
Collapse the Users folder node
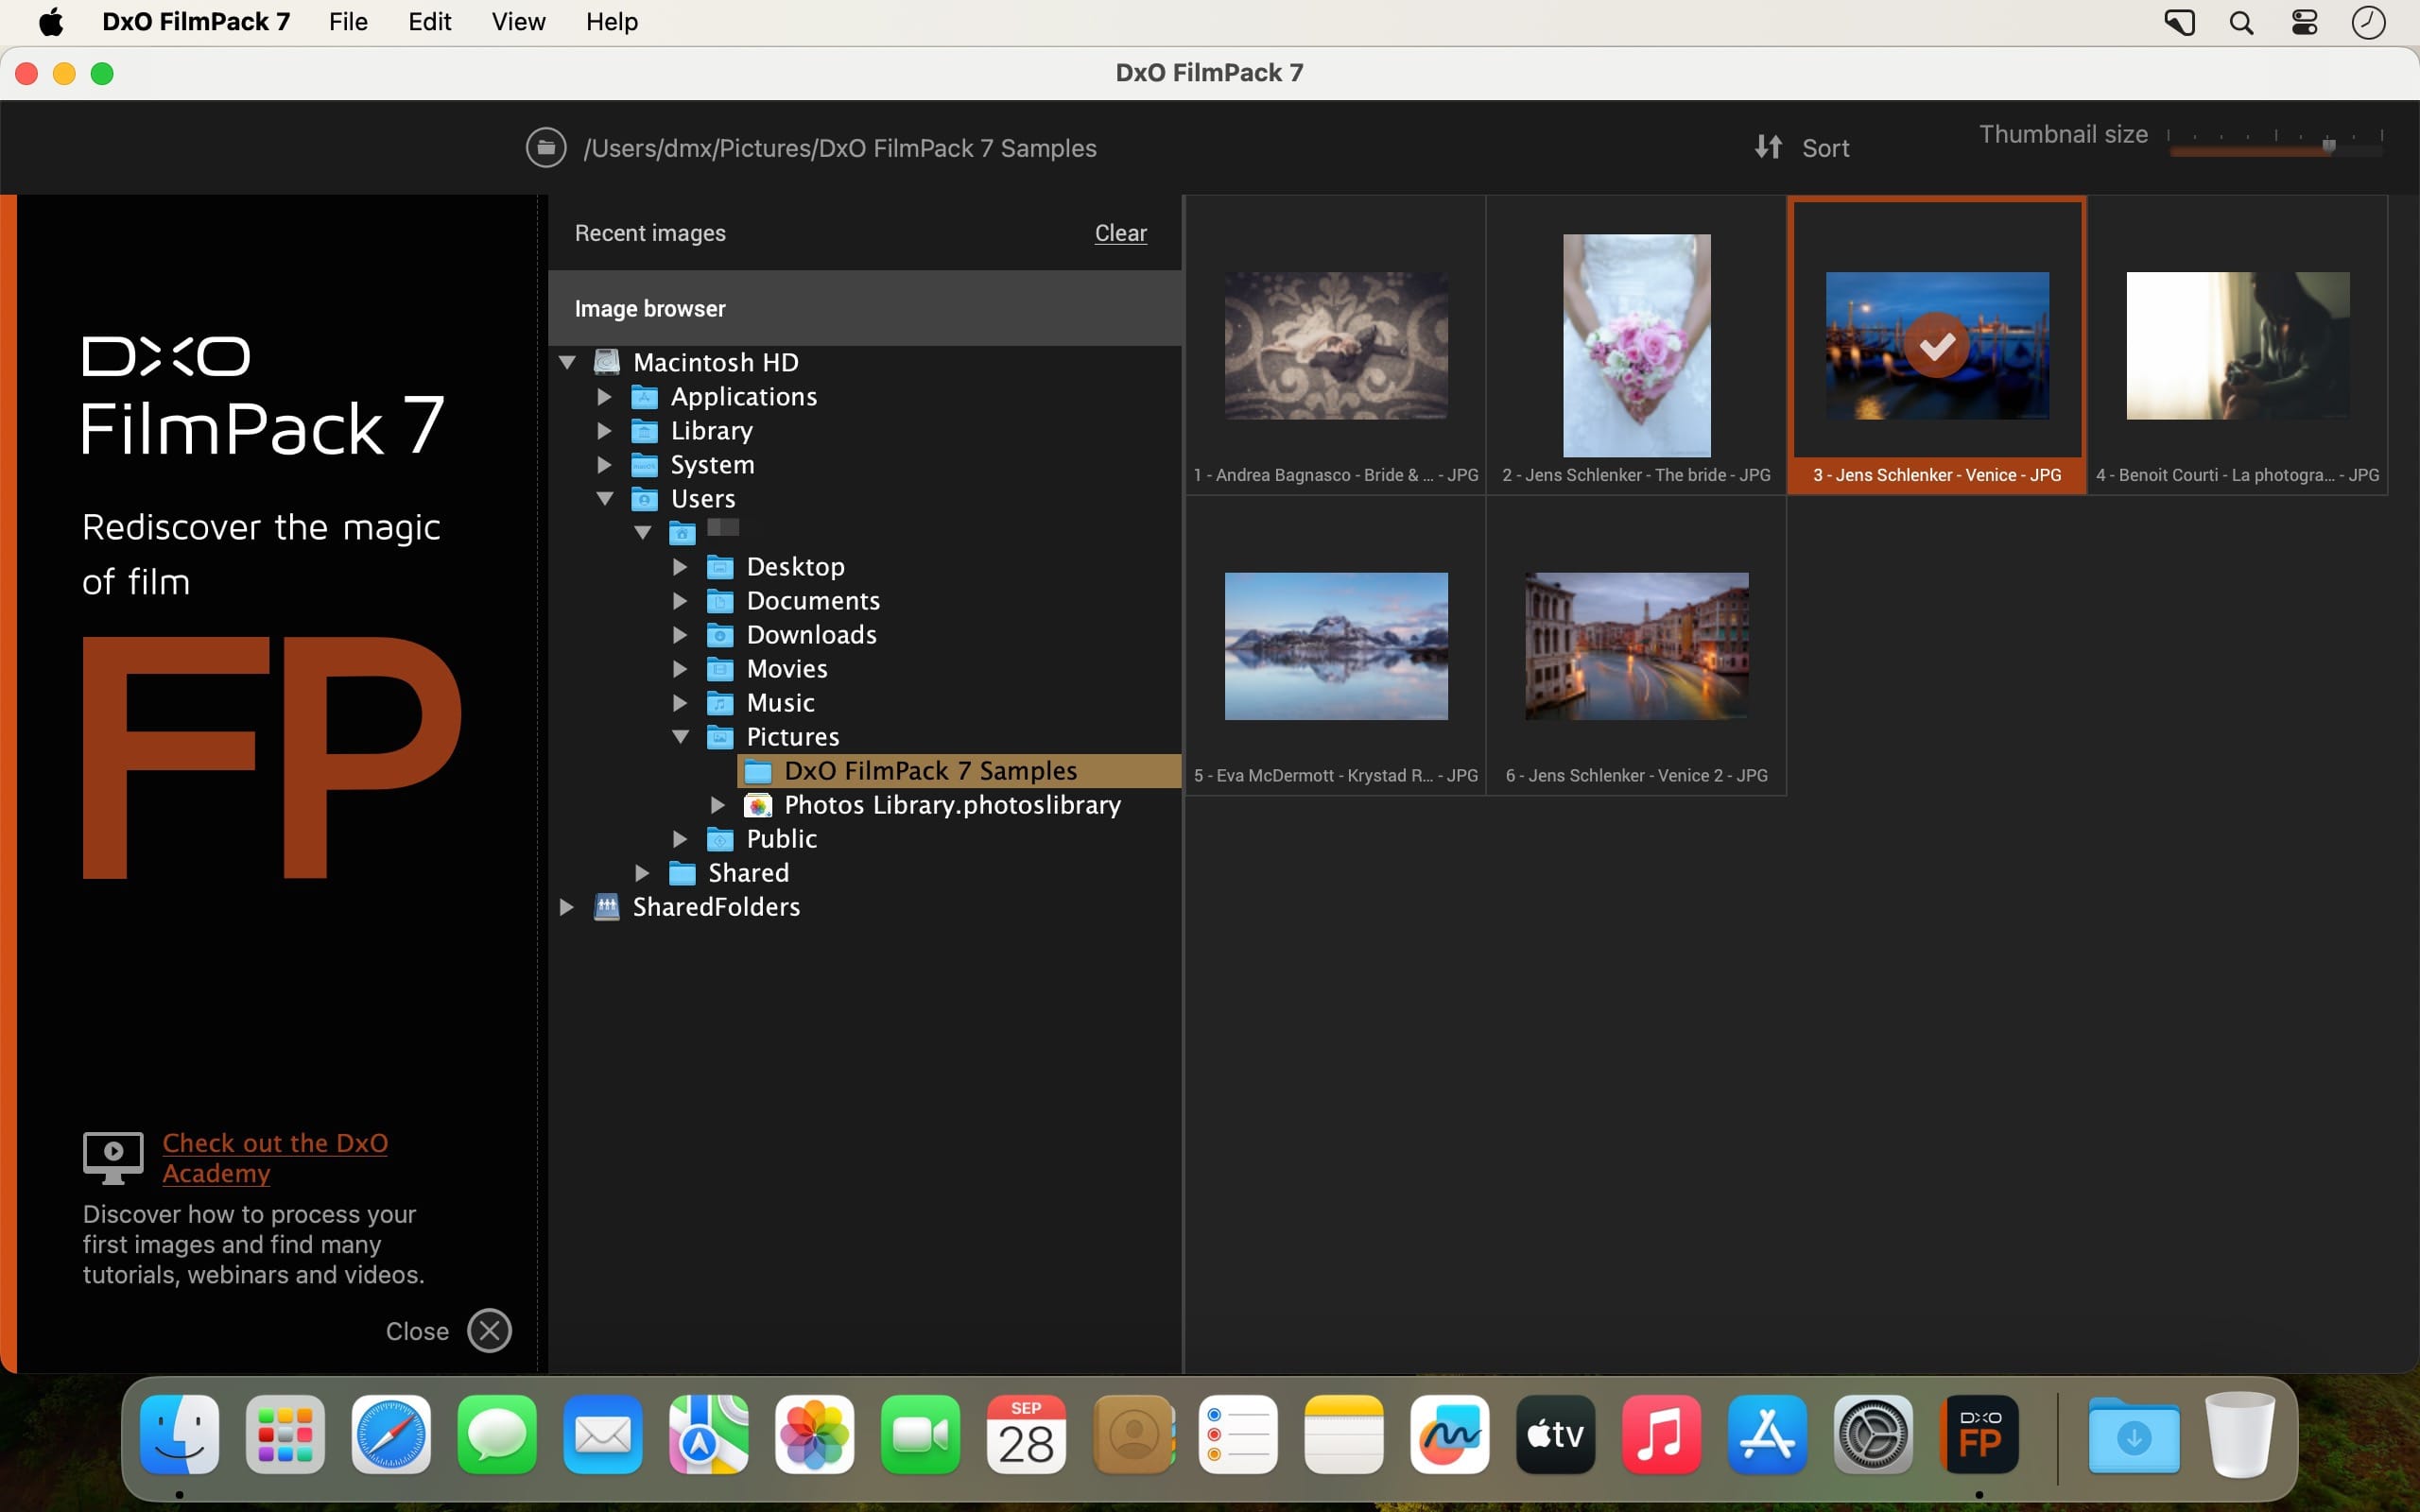point(605,498)
